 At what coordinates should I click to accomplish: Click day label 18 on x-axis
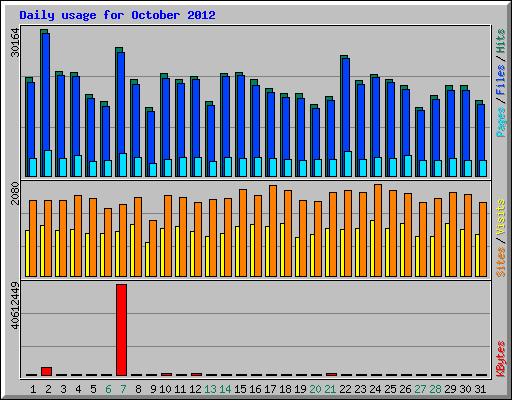(285, 389)
